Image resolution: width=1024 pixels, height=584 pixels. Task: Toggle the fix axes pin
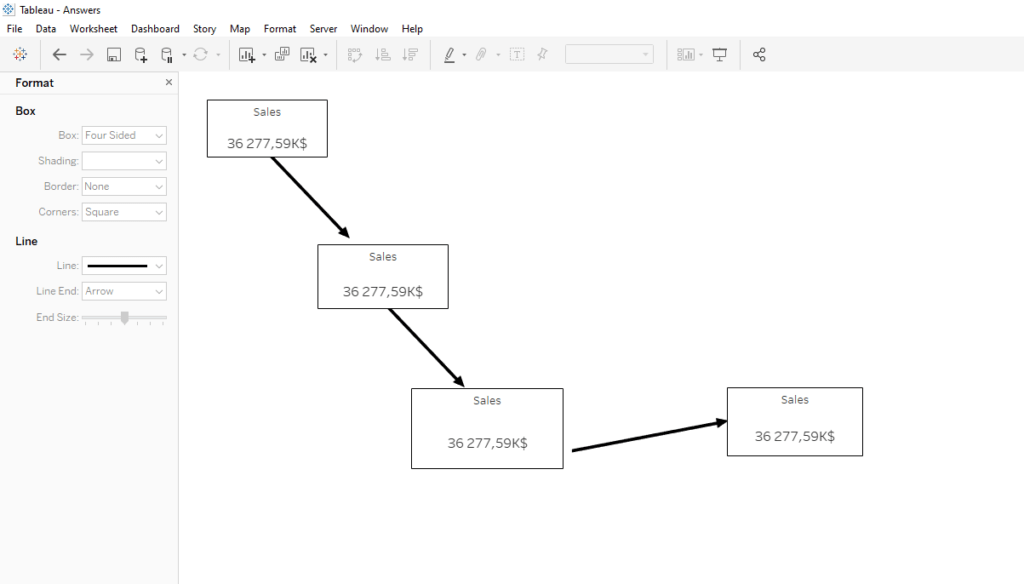pos(543,54)
